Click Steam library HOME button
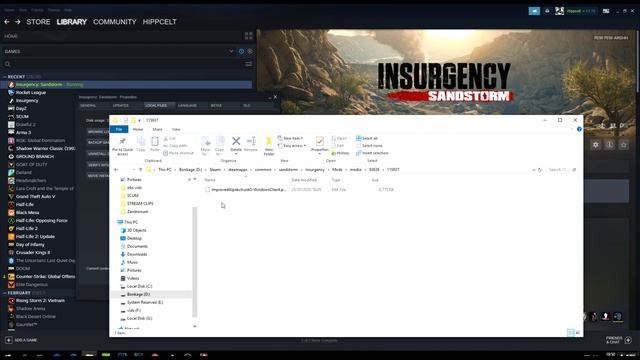This screenshot has height=360, width=640. point(11,36)
